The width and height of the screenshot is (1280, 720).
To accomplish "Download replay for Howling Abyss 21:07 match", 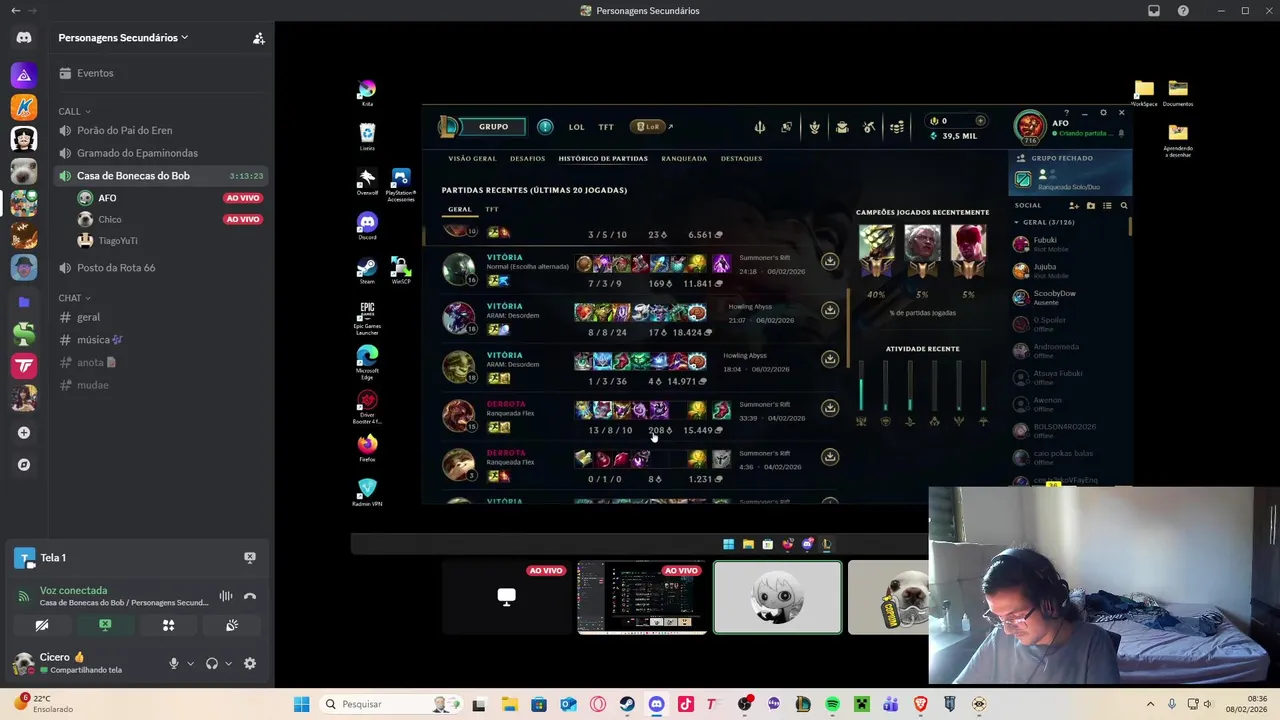I will [x=830, y=310].
